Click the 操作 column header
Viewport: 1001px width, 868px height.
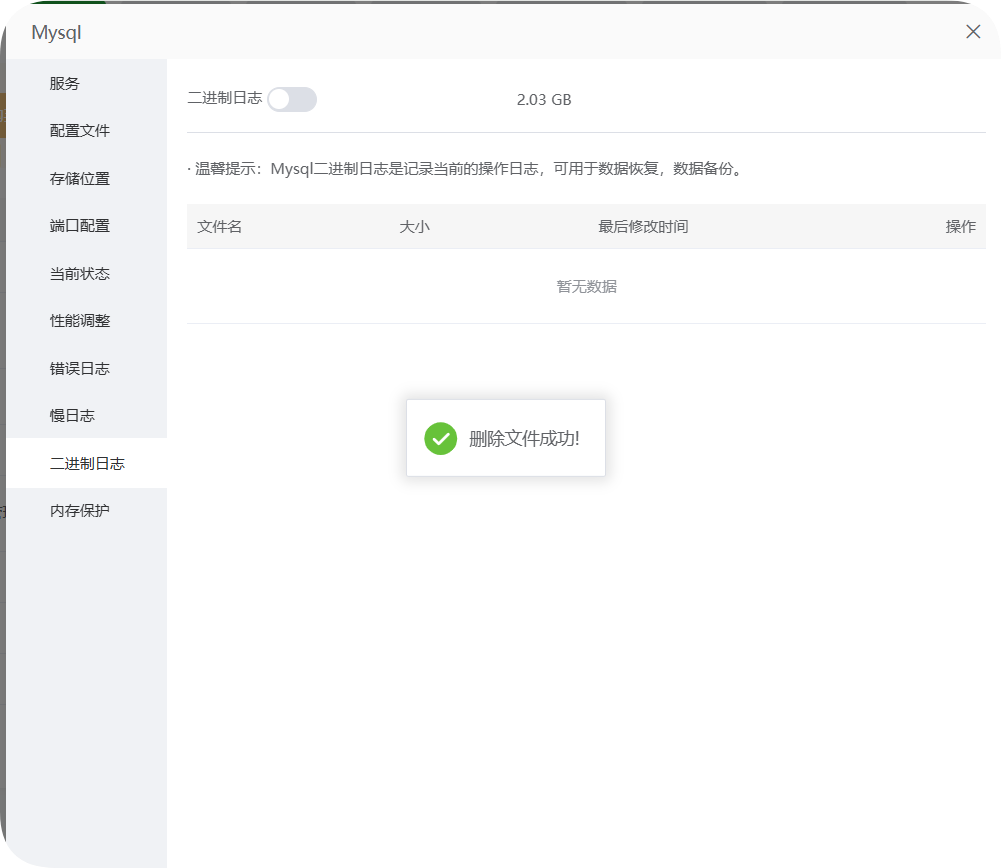pos(961,227)
